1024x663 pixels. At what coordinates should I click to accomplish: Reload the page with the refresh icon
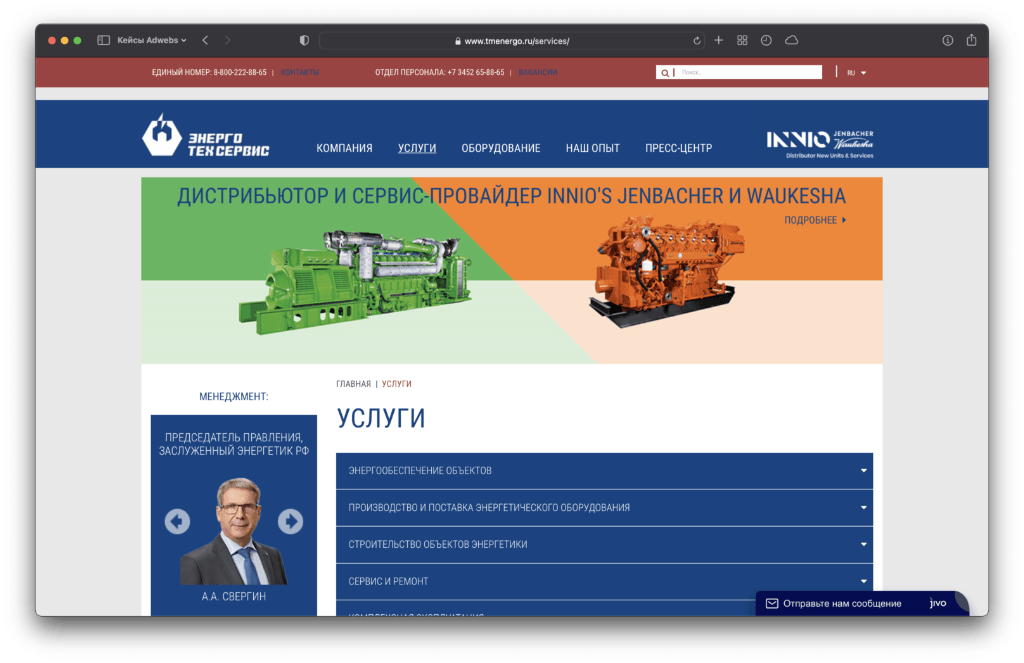click(697, 40)
